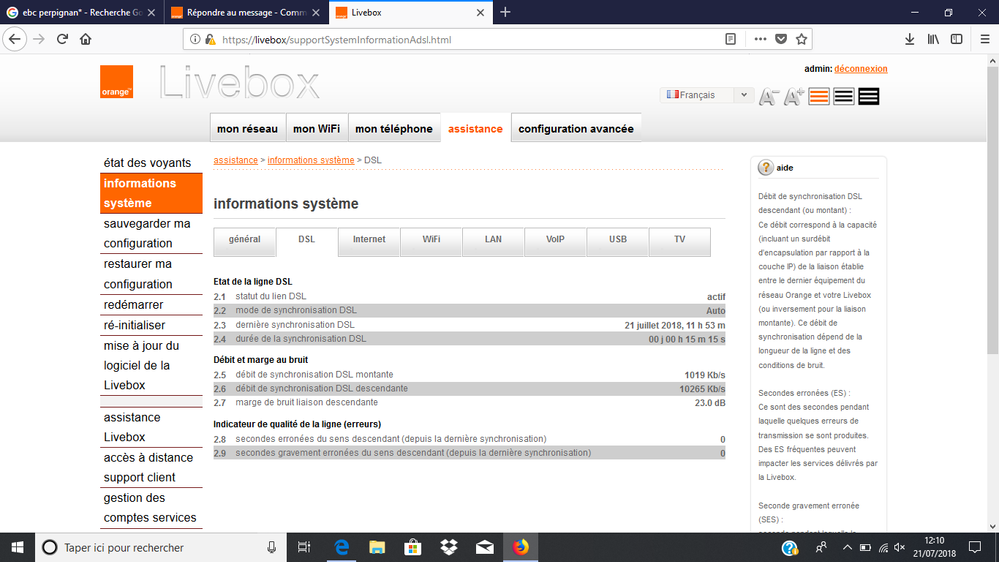Select the orange contrast theme icon

tap(819, 96)
